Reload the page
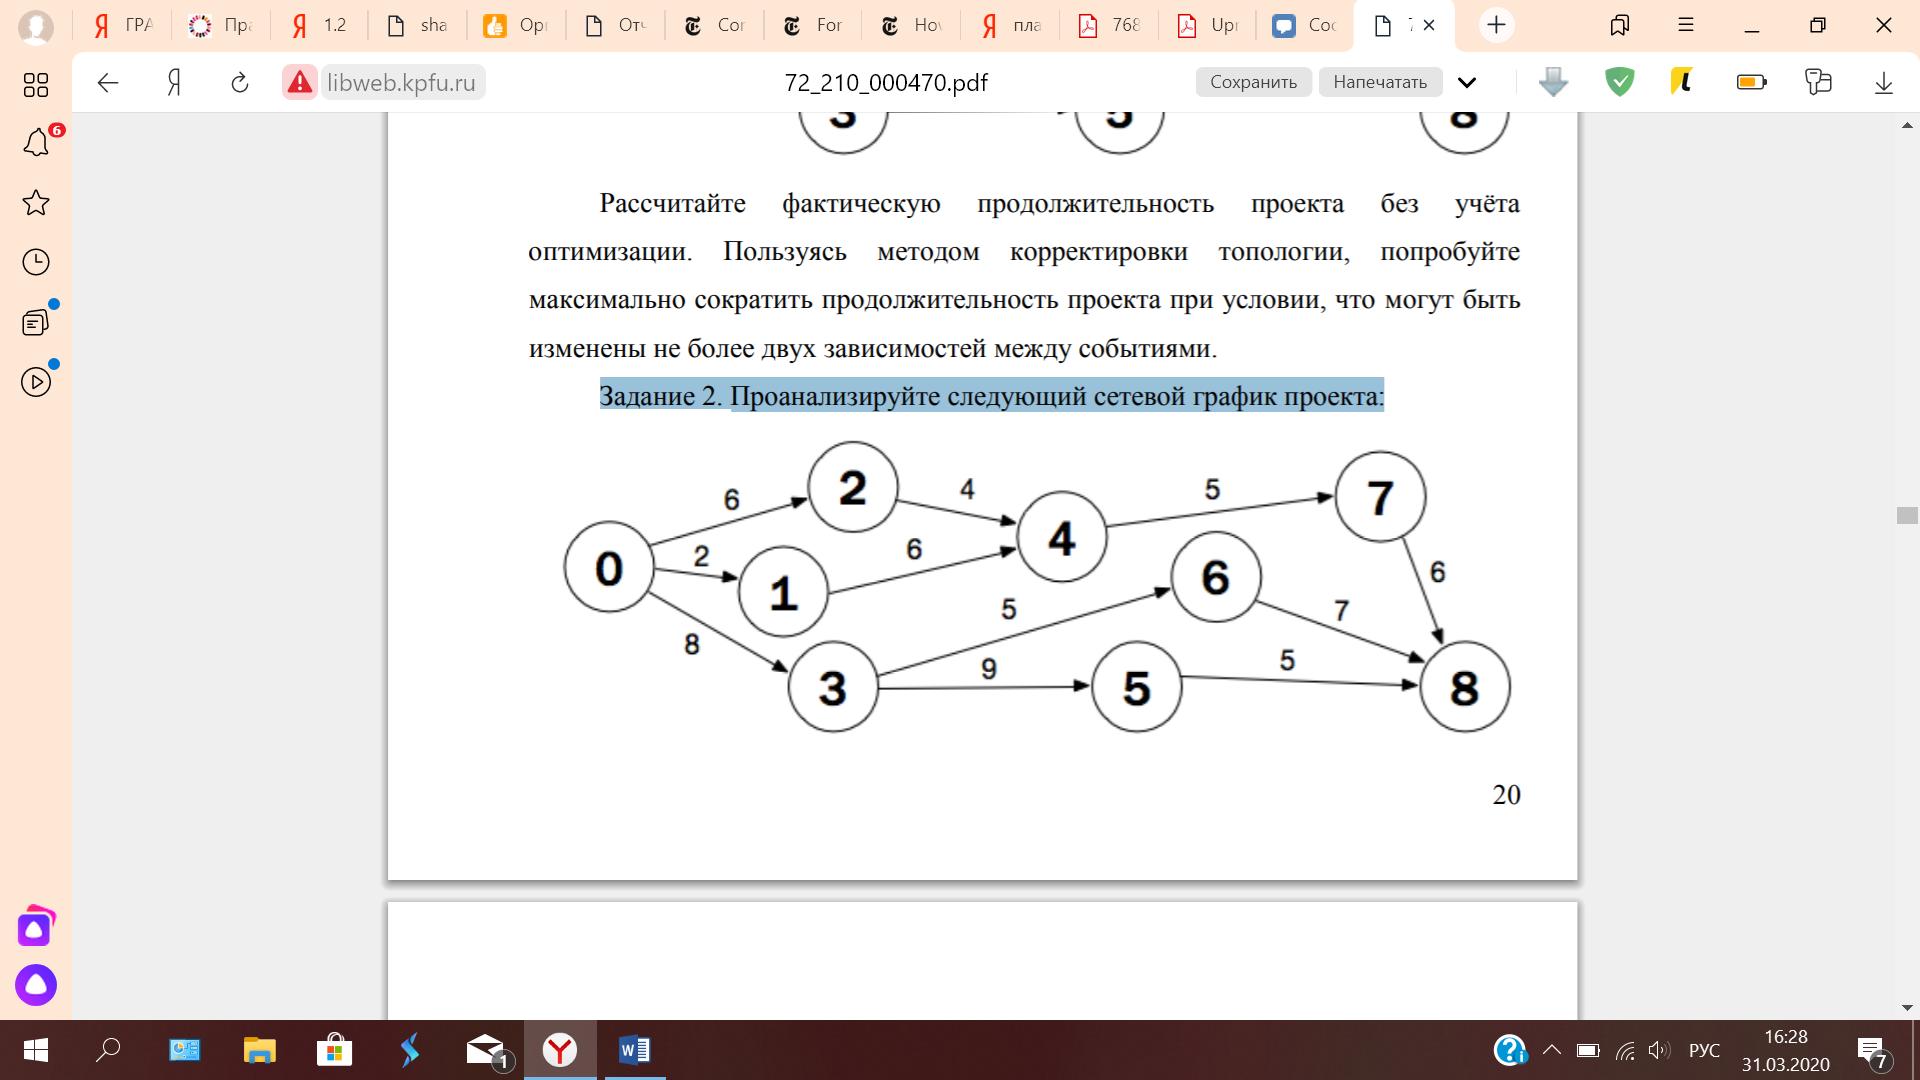Viewport: 1920px width, 1080px height. 239,82
